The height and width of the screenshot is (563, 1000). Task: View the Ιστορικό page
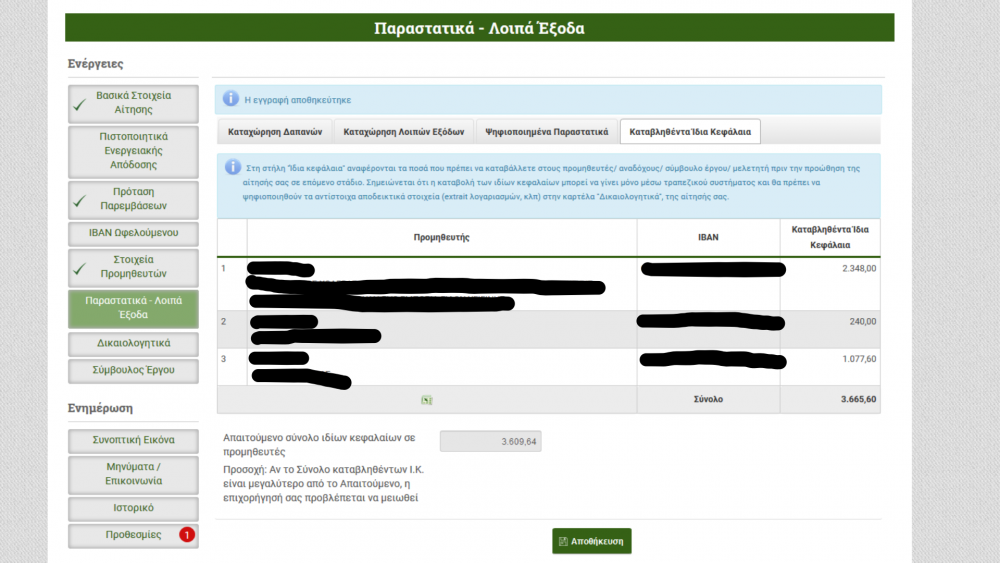point(133,507)
